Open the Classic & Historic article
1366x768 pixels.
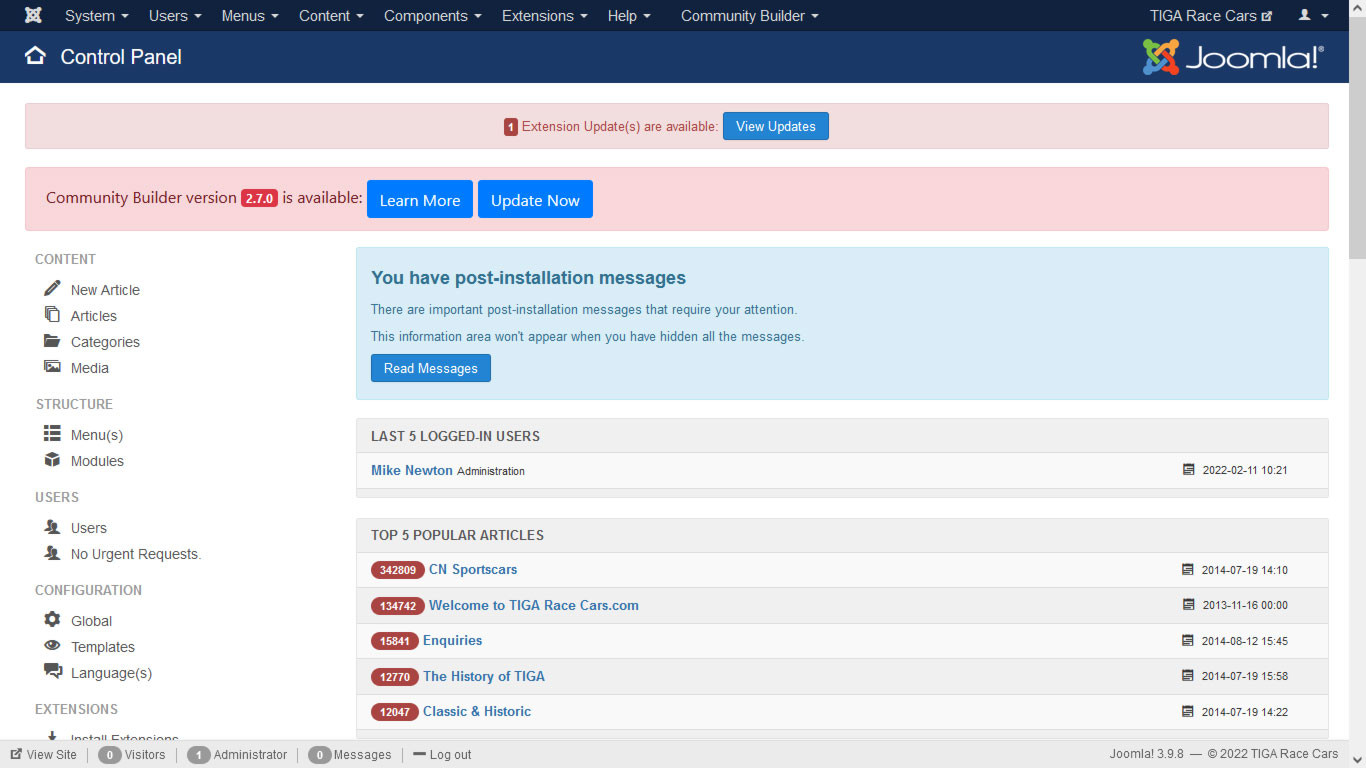(x=477, y=711)
